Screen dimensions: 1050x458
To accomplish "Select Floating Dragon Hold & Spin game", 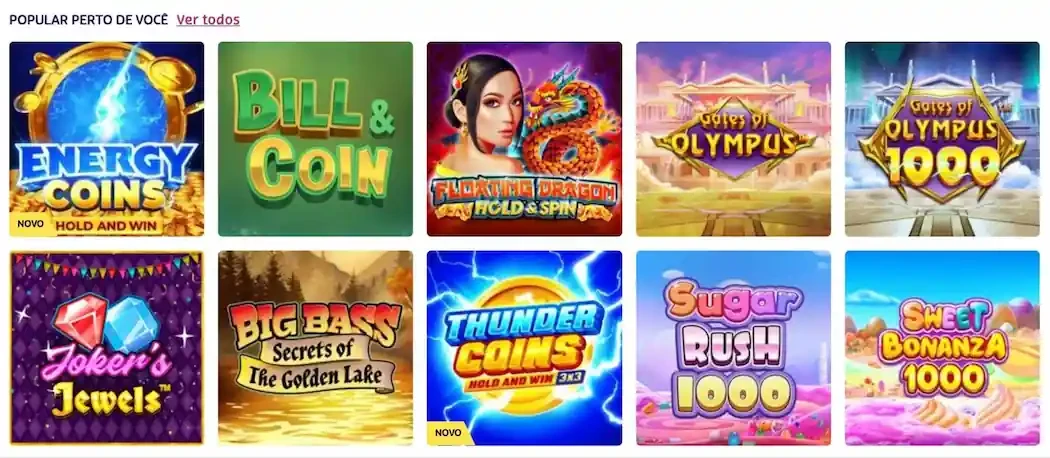I will [x=524, y=139].
